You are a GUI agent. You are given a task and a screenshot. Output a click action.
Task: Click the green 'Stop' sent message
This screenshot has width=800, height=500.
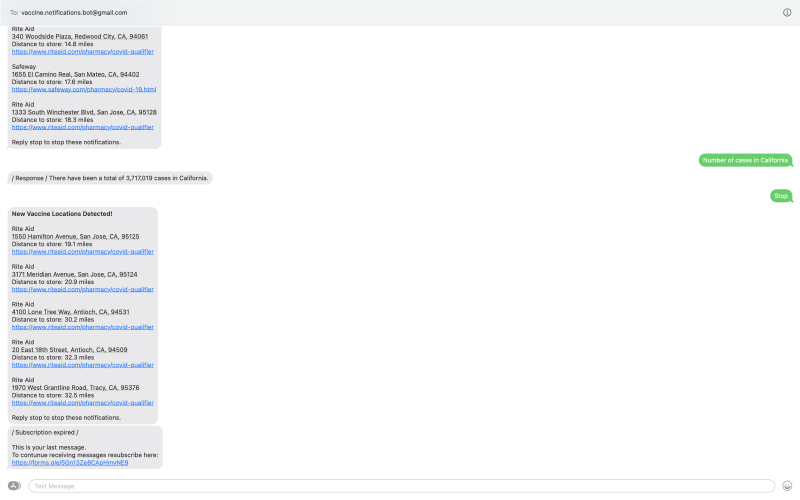(781, 196)
